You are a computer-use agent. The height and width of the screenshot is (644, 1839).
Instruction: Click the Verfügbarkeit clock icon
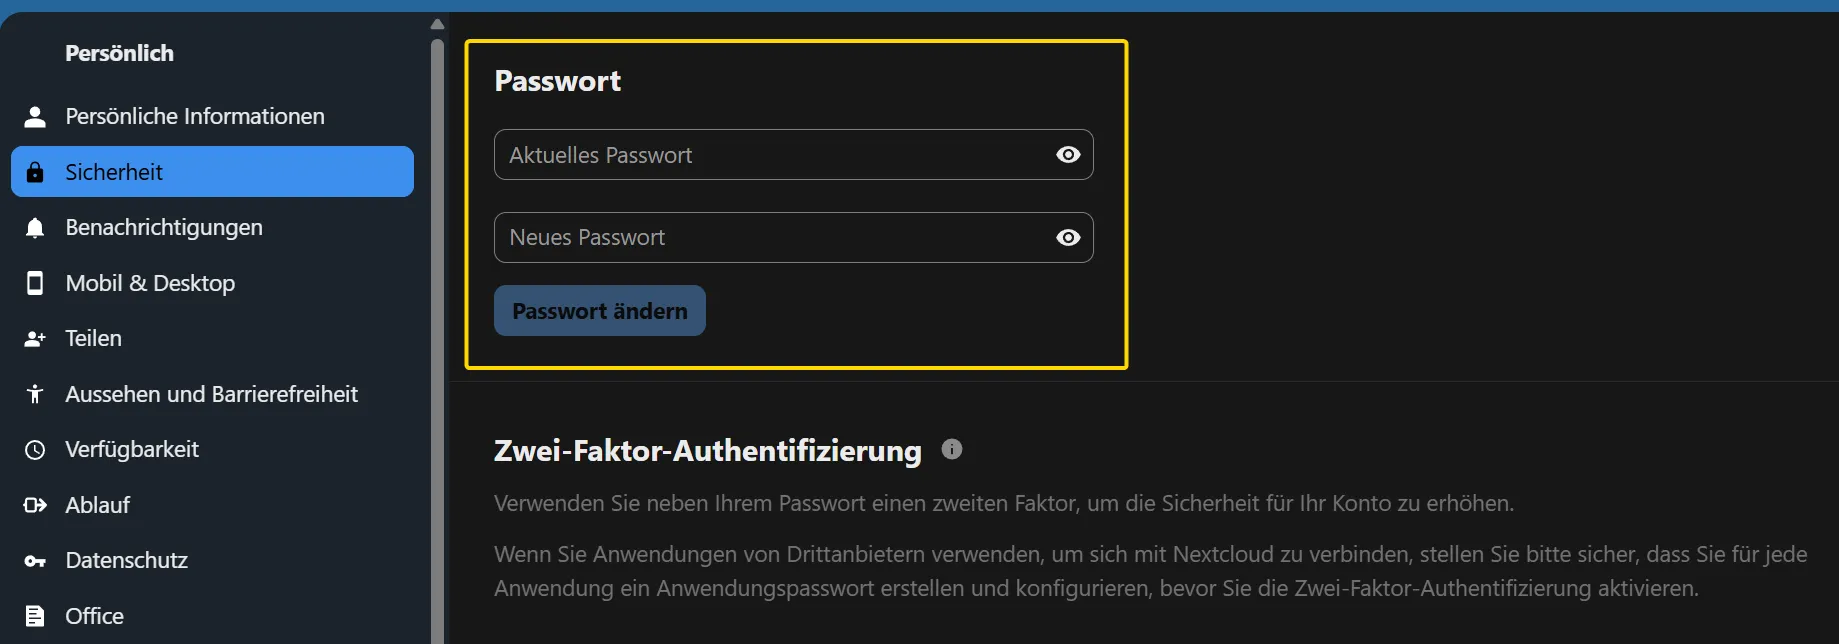pyautogui.click(x=35, y=450)
